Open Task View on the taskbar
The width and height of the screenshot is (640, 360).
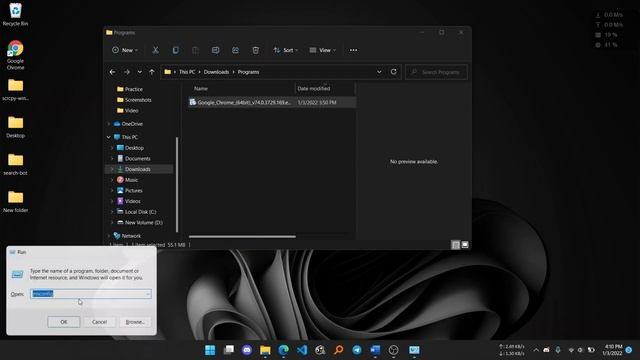point(229,350)
